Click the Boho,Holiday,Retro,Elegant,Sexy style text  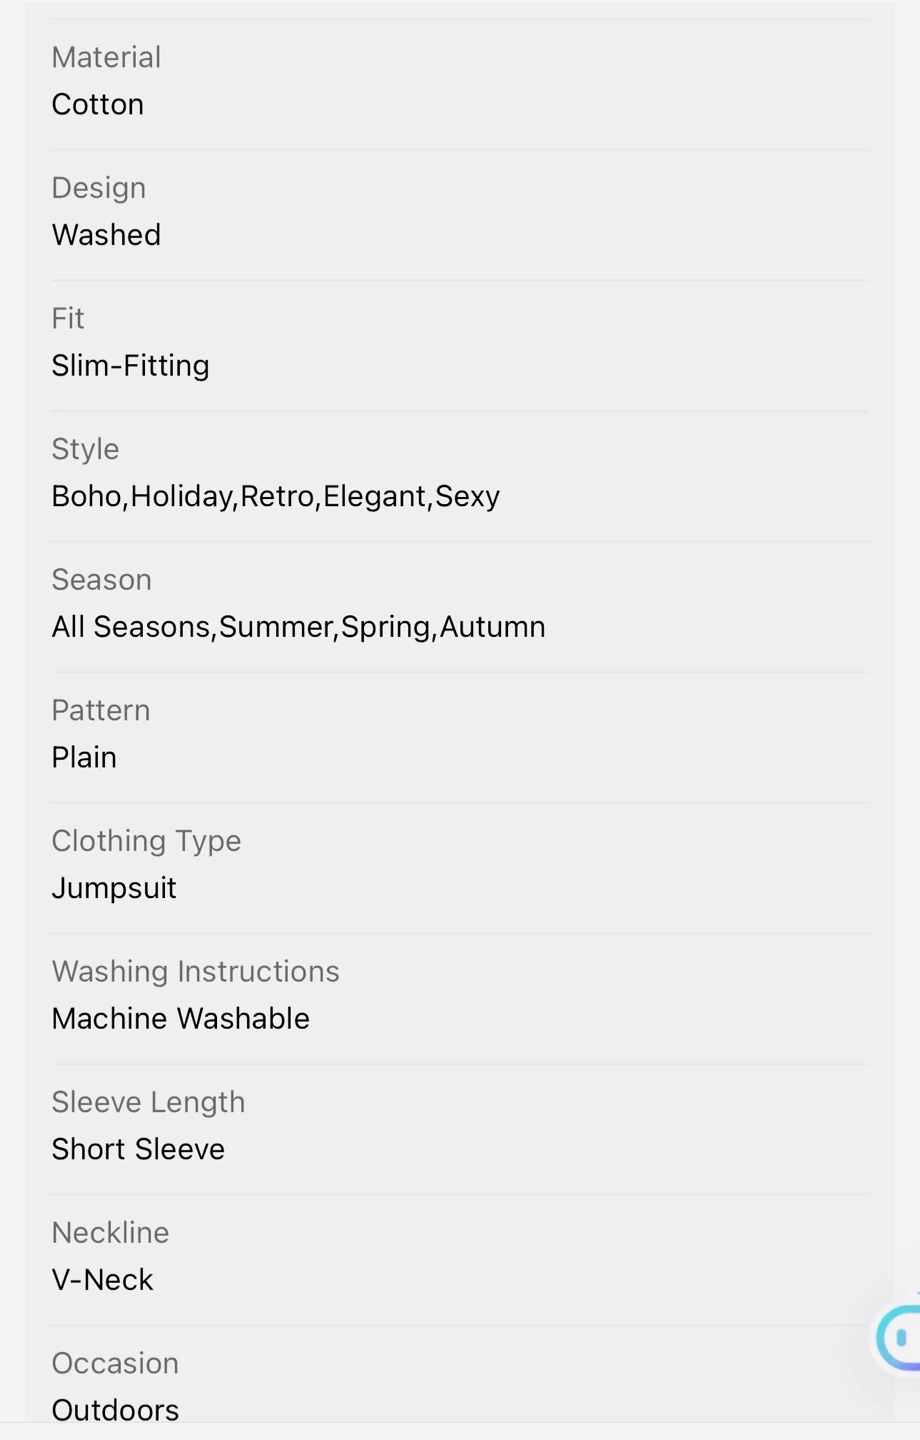coord(275,496)
